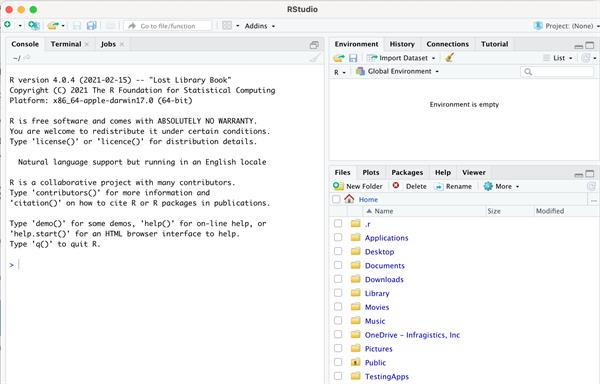The image size is (600, 384).
Task: Open the List view dropdown
Action: (558, 58)
